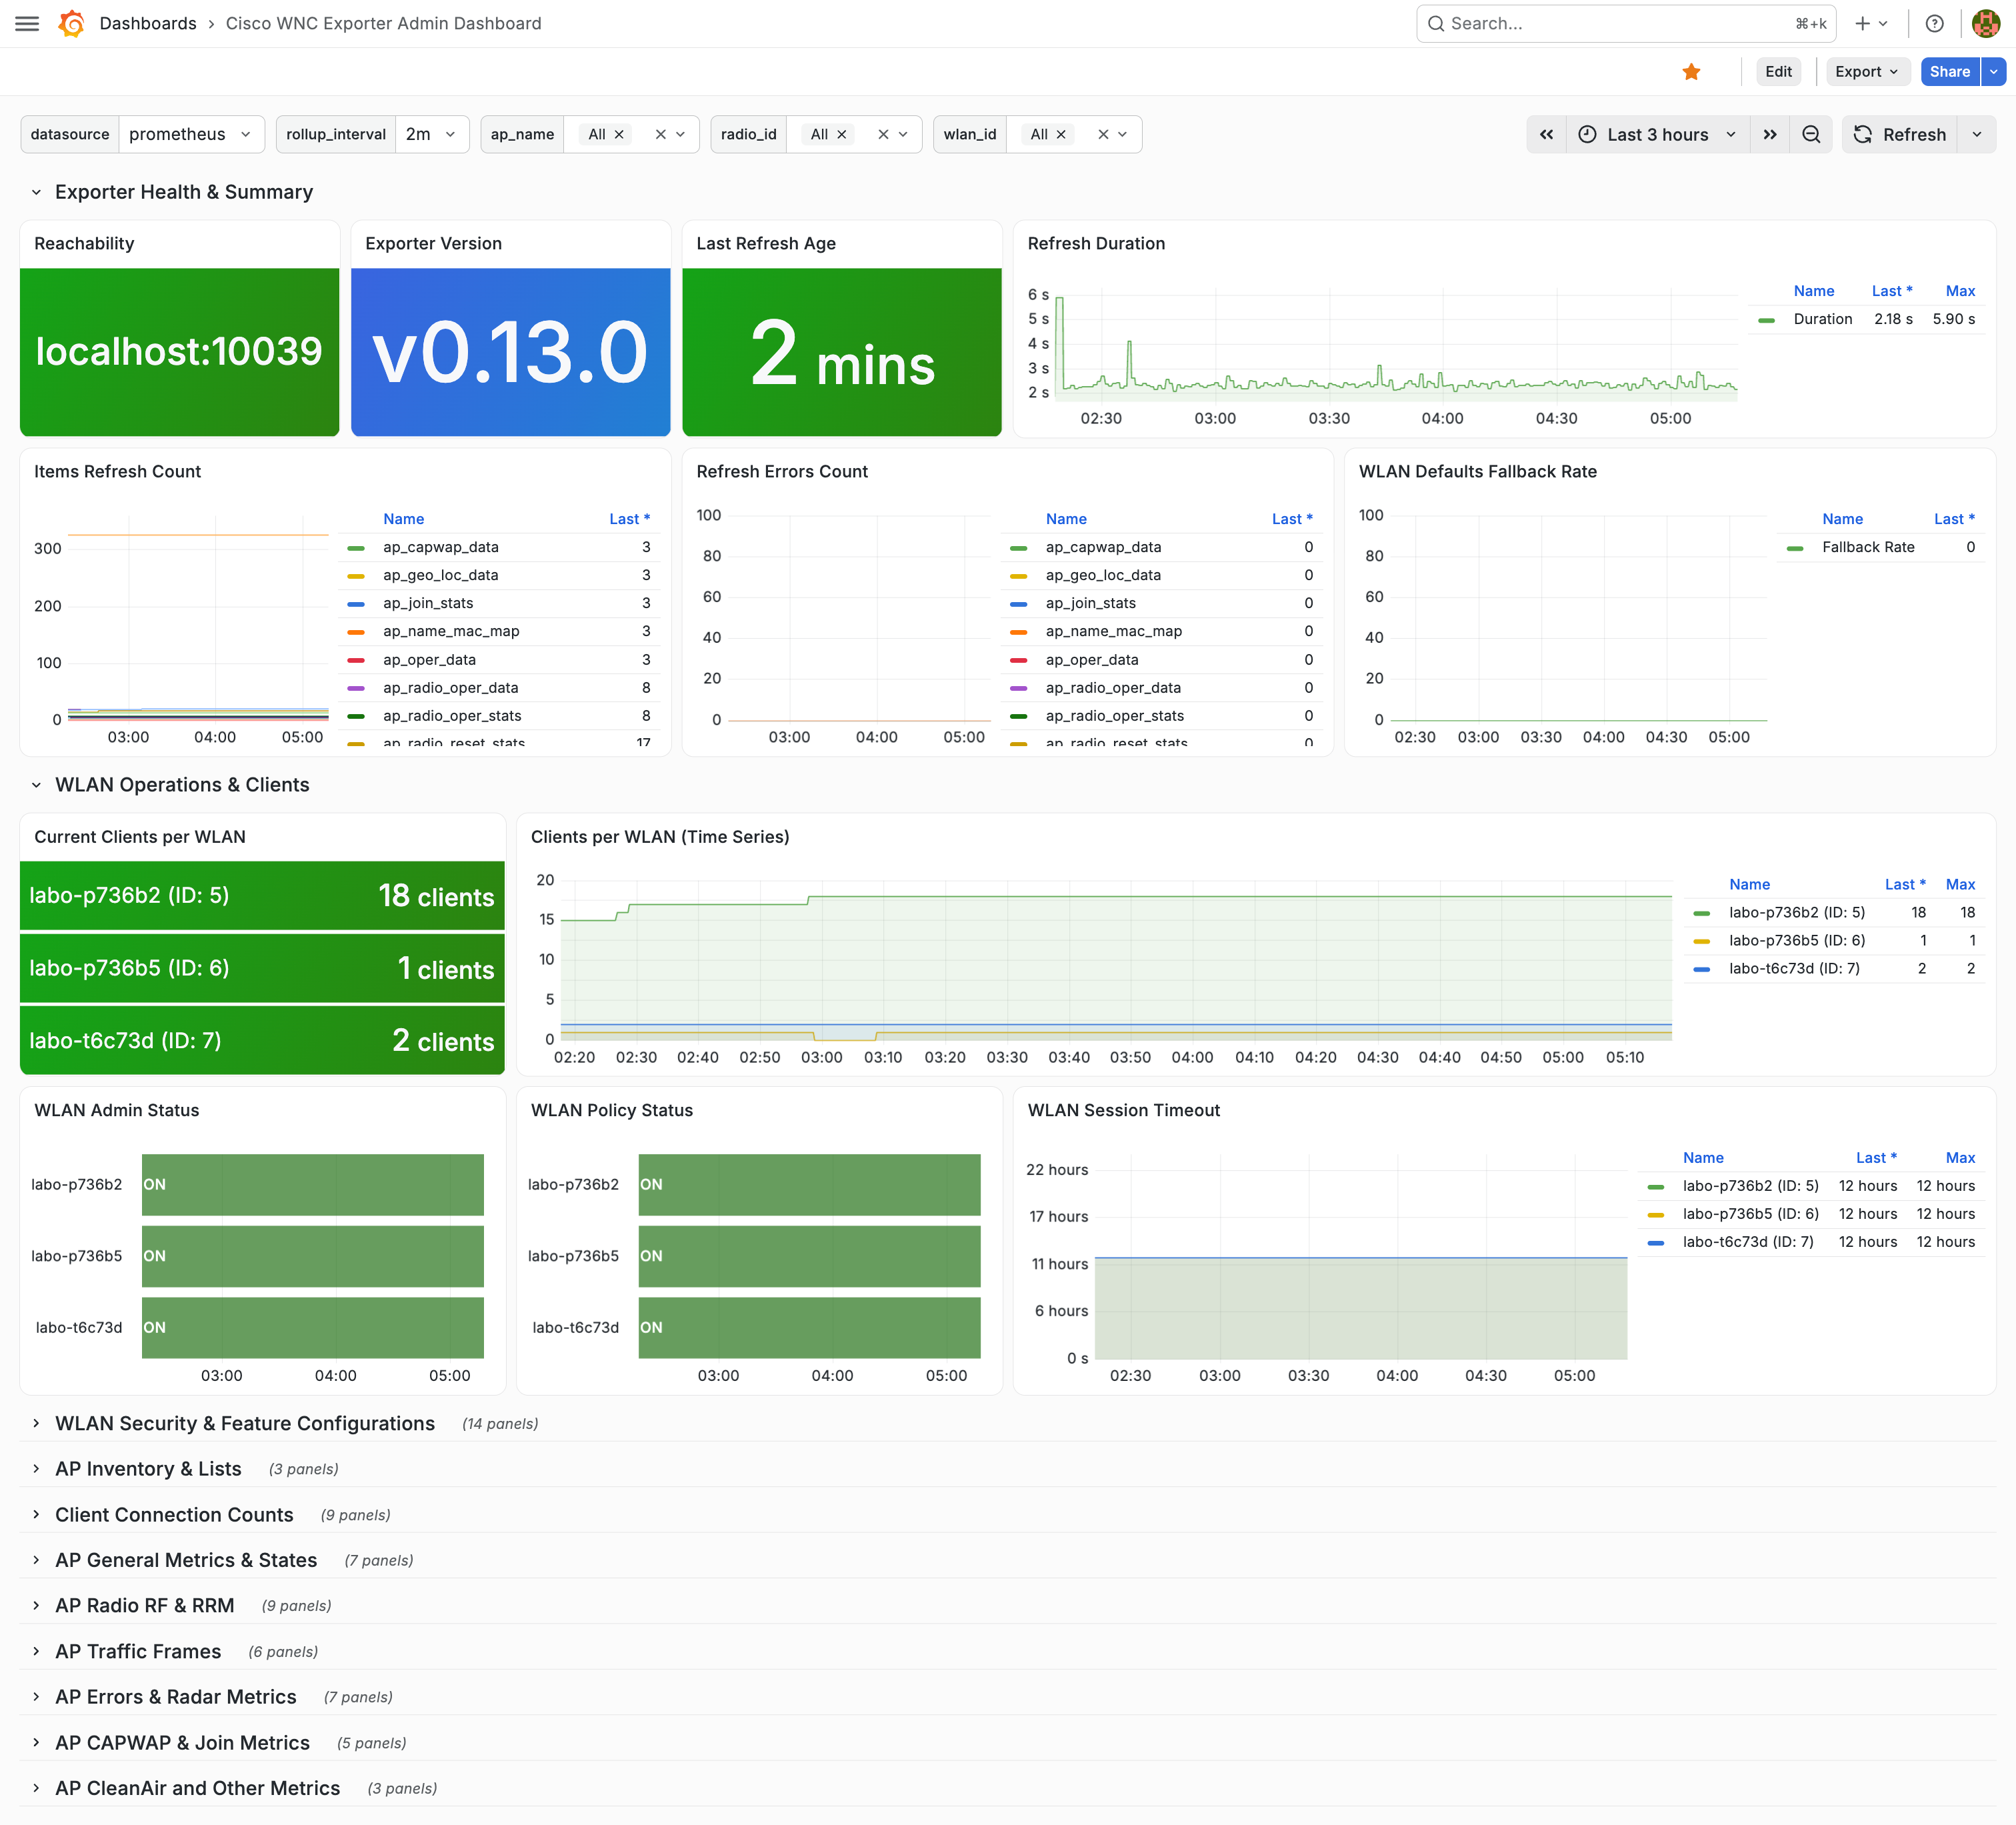Focus the Search input field
This screenshot has width=2016, height=1825.
click(1626, 23)
